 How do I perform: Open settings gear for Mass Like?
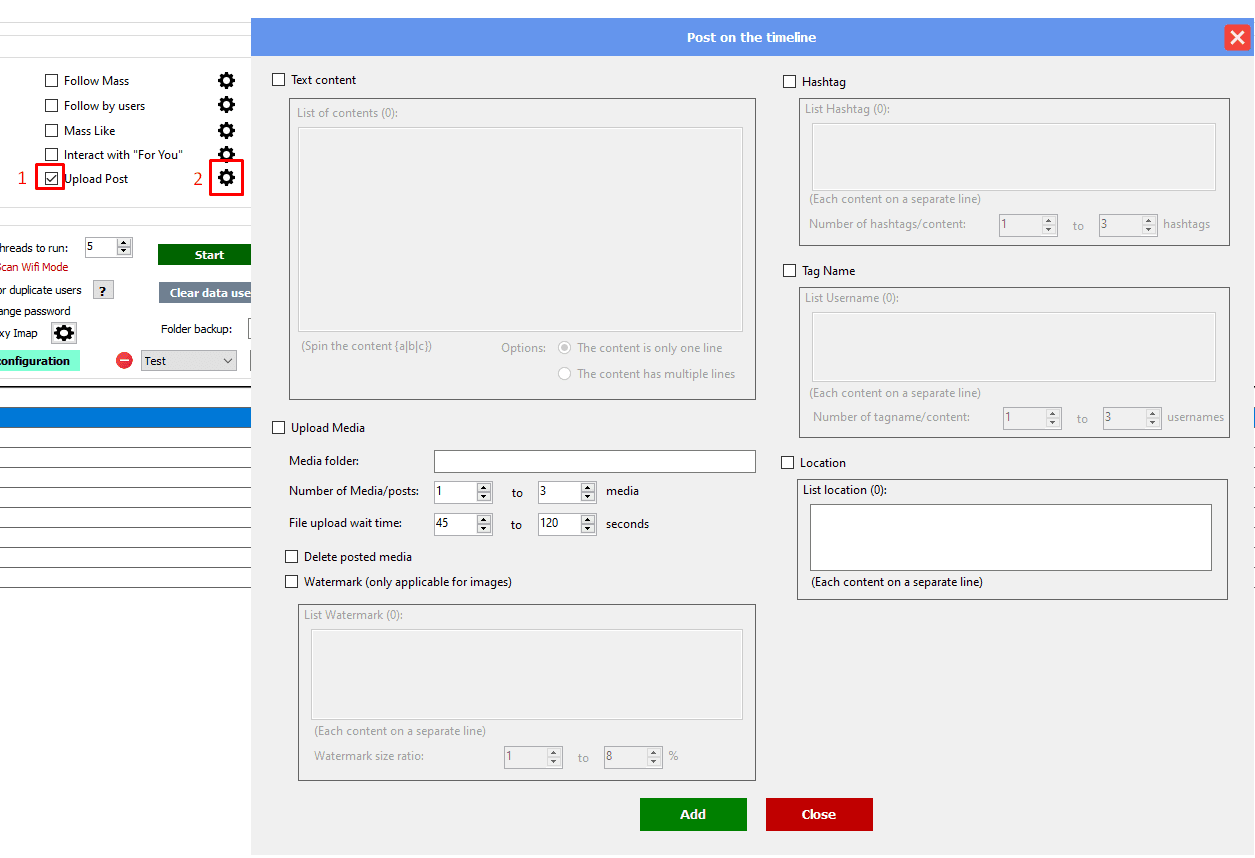click(x=227, y=130)
